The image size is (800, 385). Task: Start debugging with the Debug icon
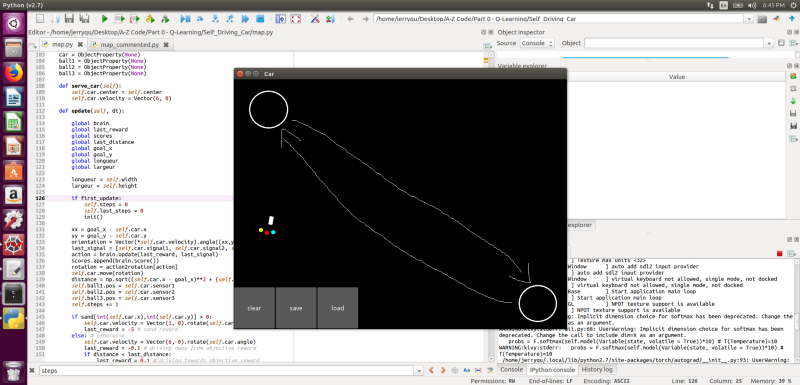[x=186, y=19]
